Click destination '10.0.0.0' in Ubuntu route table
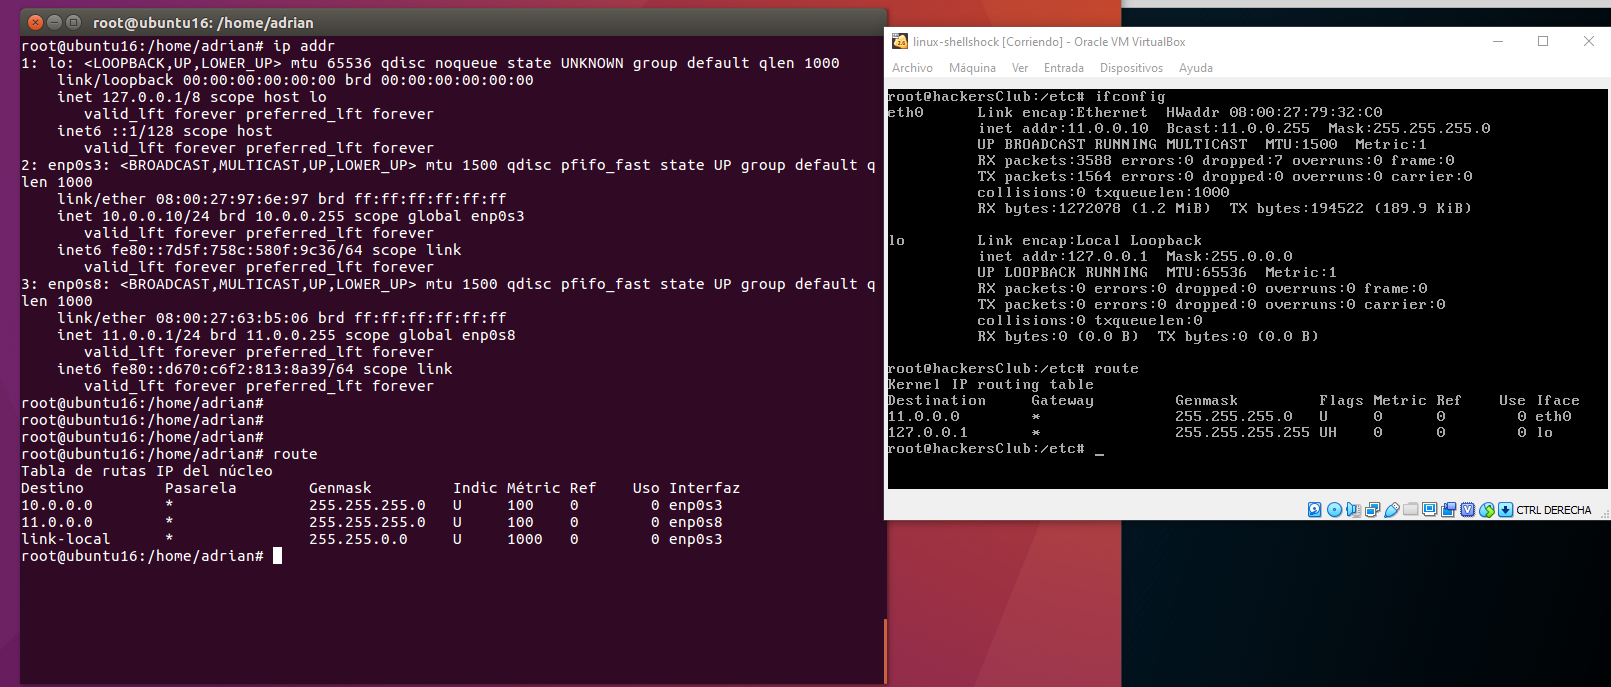Screen dimensions: 1611x687 57,505
